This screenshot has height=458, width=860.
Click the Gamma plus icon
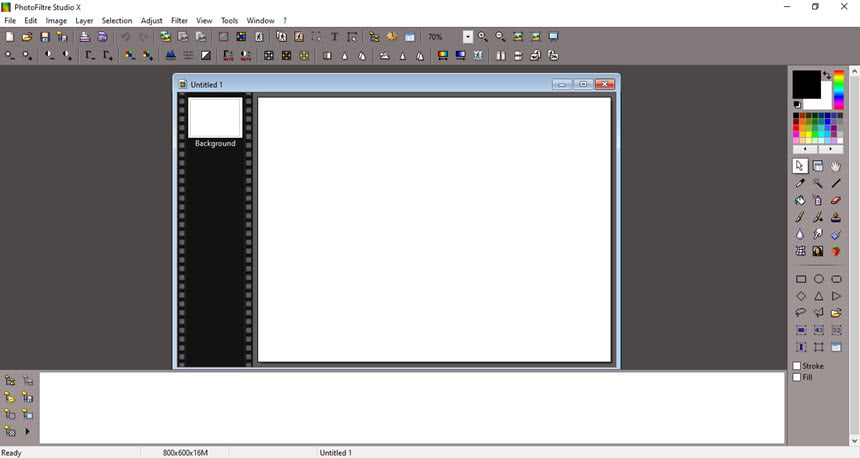click(108, 55)
